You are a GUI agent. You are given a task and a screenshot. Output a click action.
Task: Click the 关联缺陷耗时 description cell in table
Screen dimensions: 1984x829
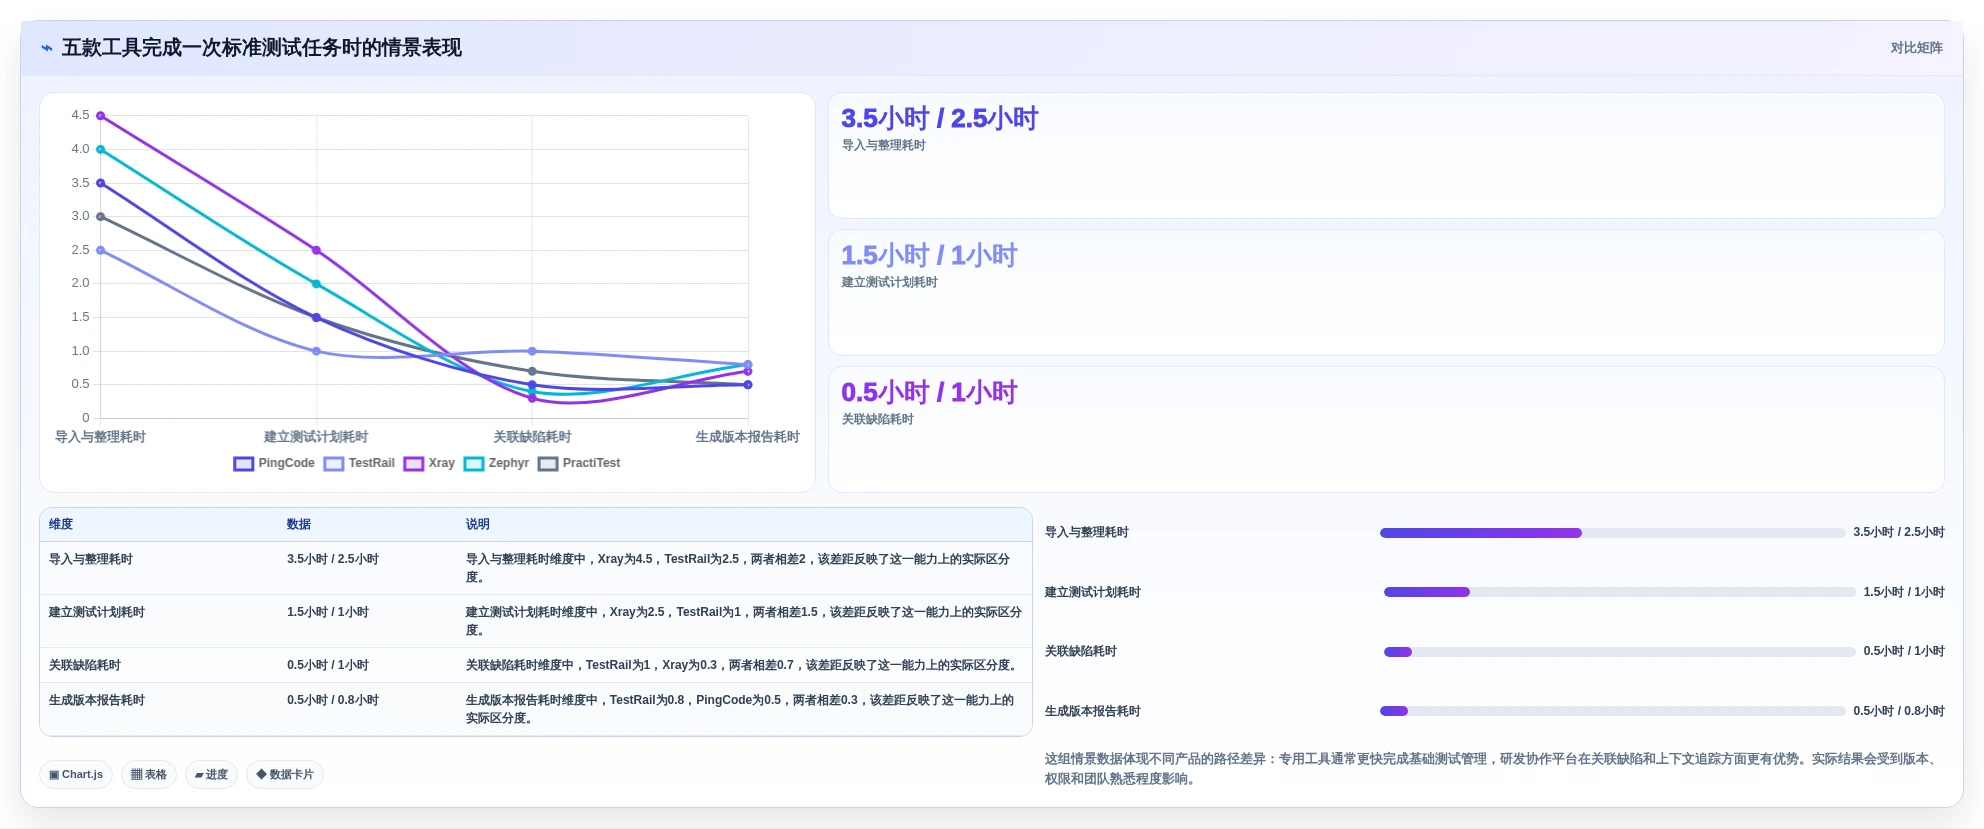(744, 665)
